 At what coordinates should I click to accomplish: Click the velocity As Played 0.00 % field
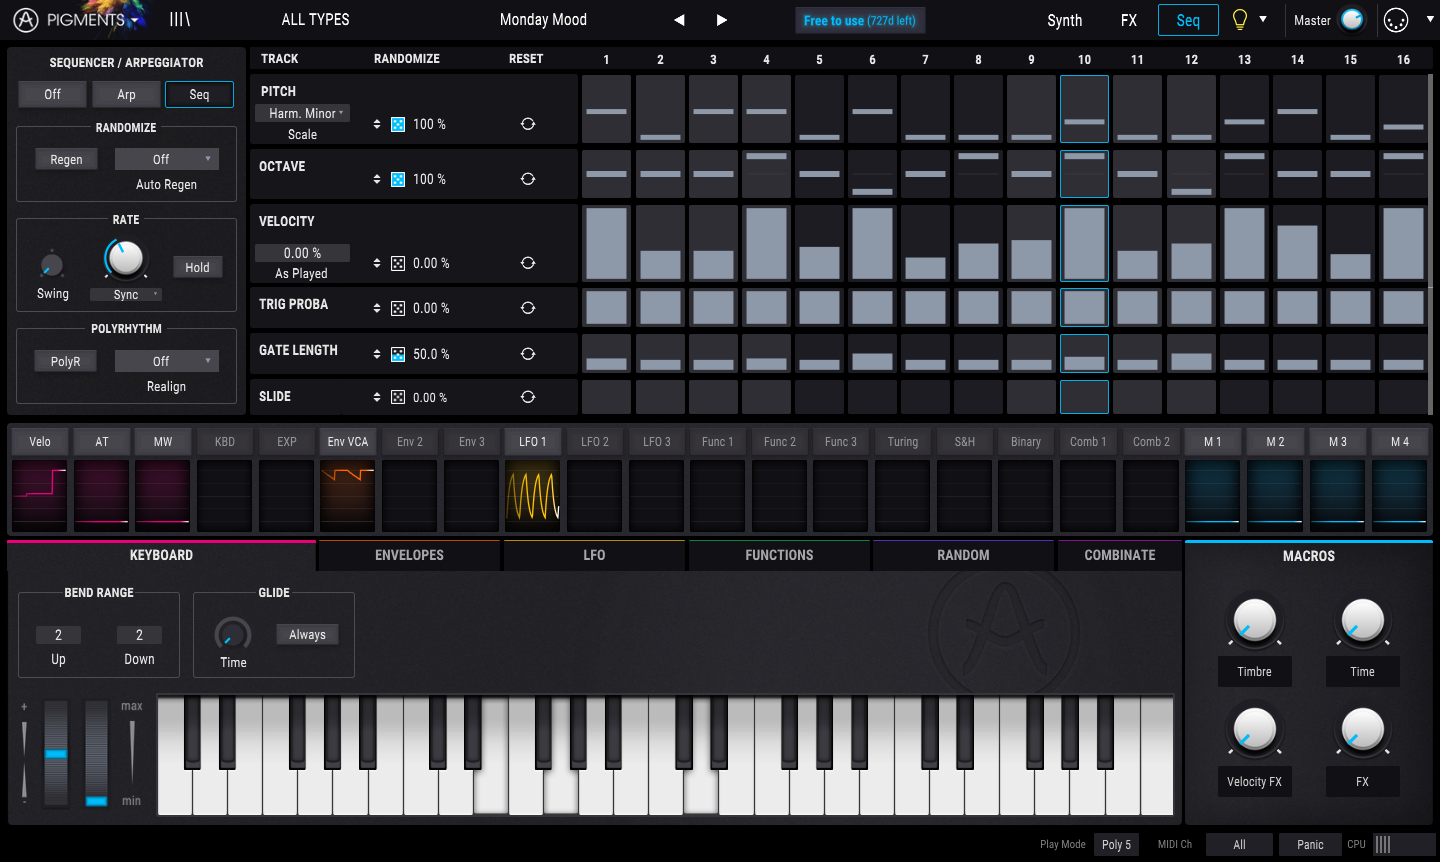tap(302, 253)
